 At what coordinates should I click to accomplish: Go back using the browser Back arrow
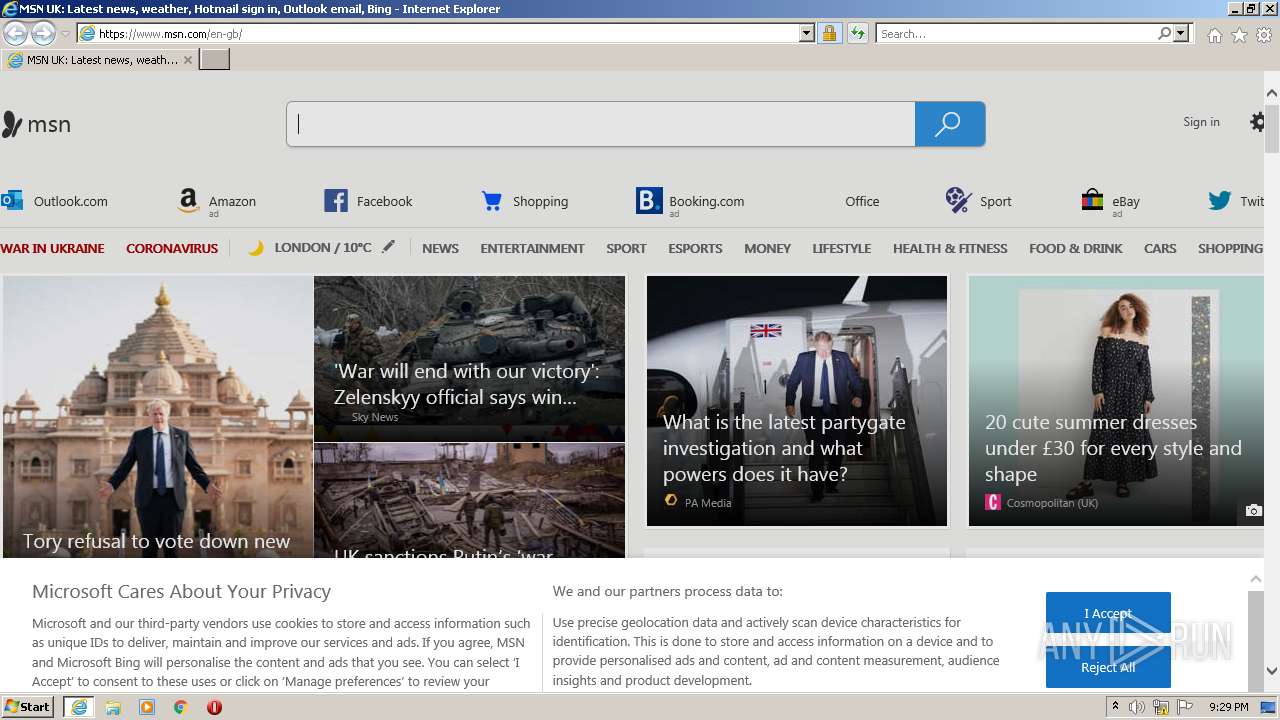[x=16, y=33]
